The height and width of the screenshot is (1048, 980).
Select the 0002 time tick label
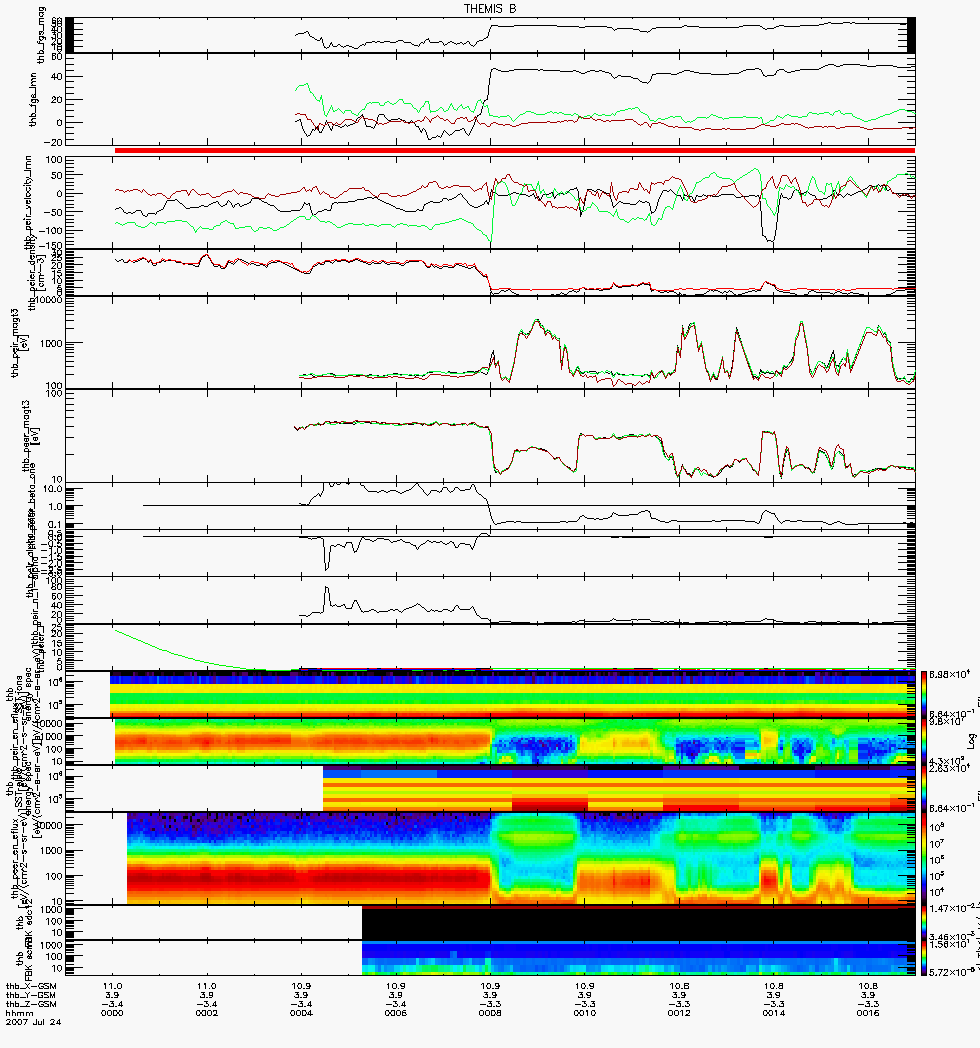(207, 1013)
